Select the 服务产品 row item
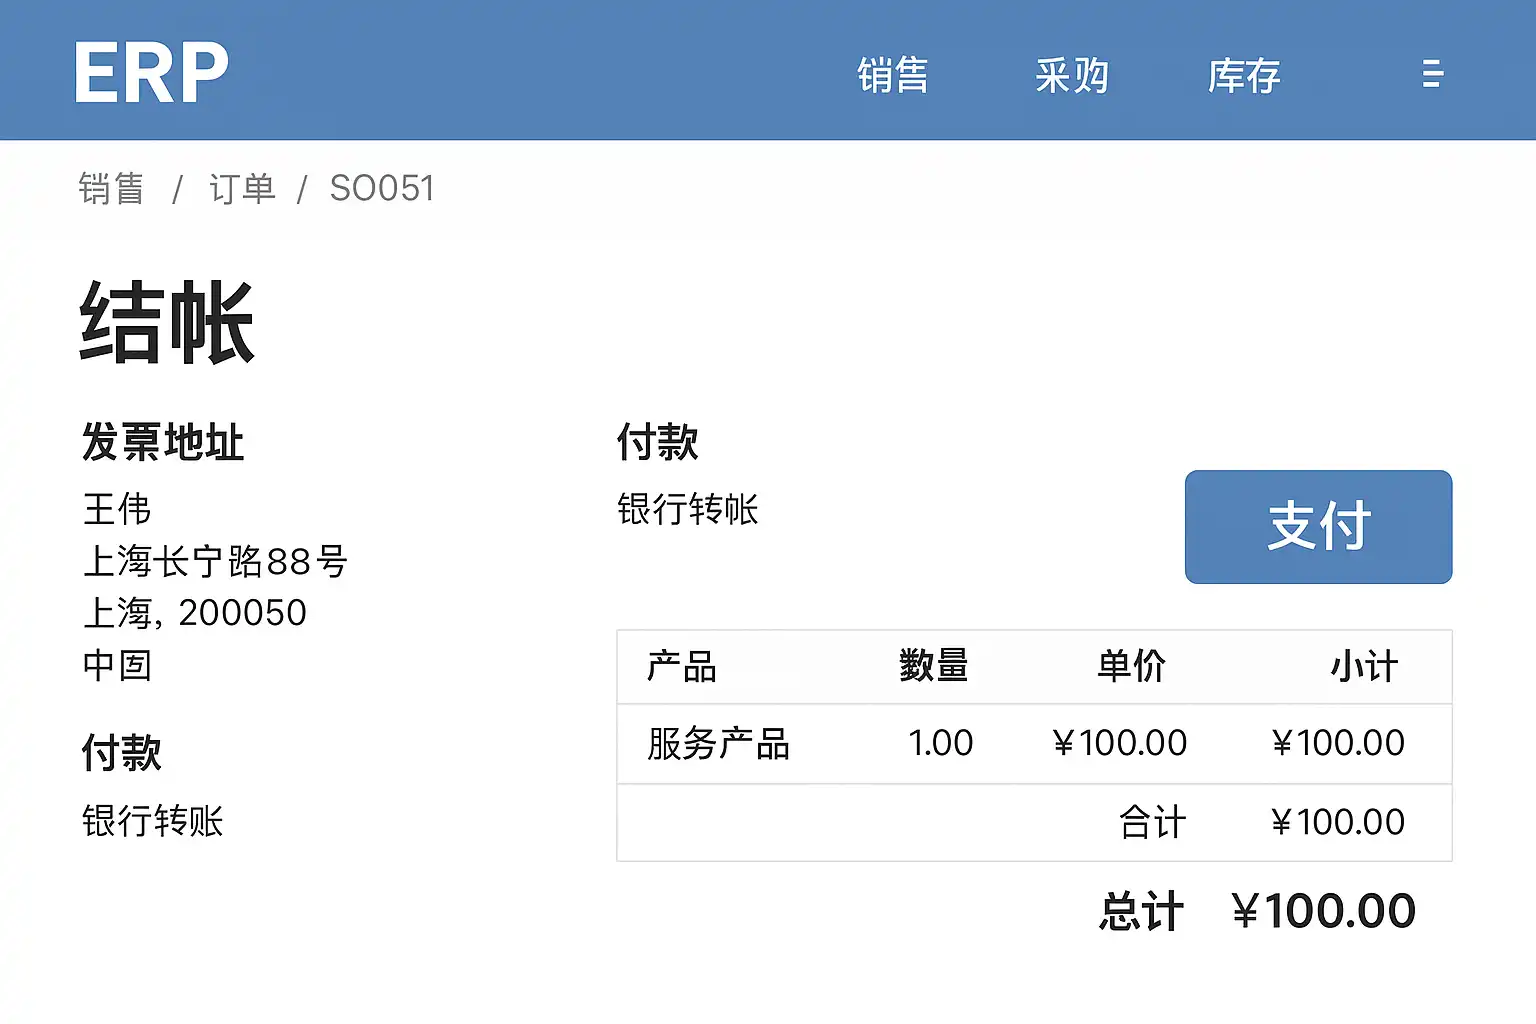Image resolution: width=1536 pixels, height=1024 pixels. coord(718,744)
